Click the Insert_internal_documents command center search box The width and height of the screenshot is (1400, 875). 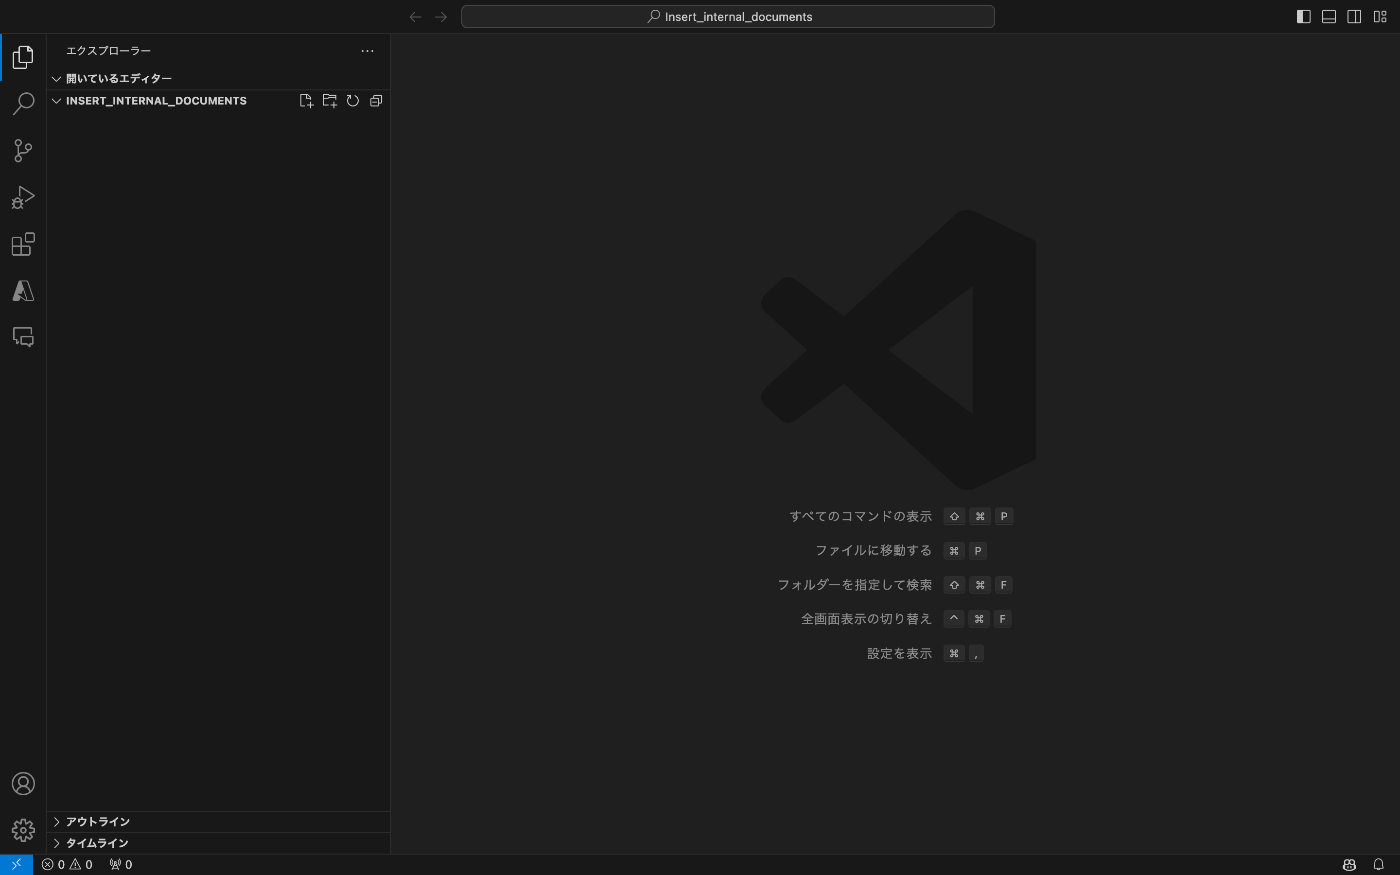tap(728, 17)
